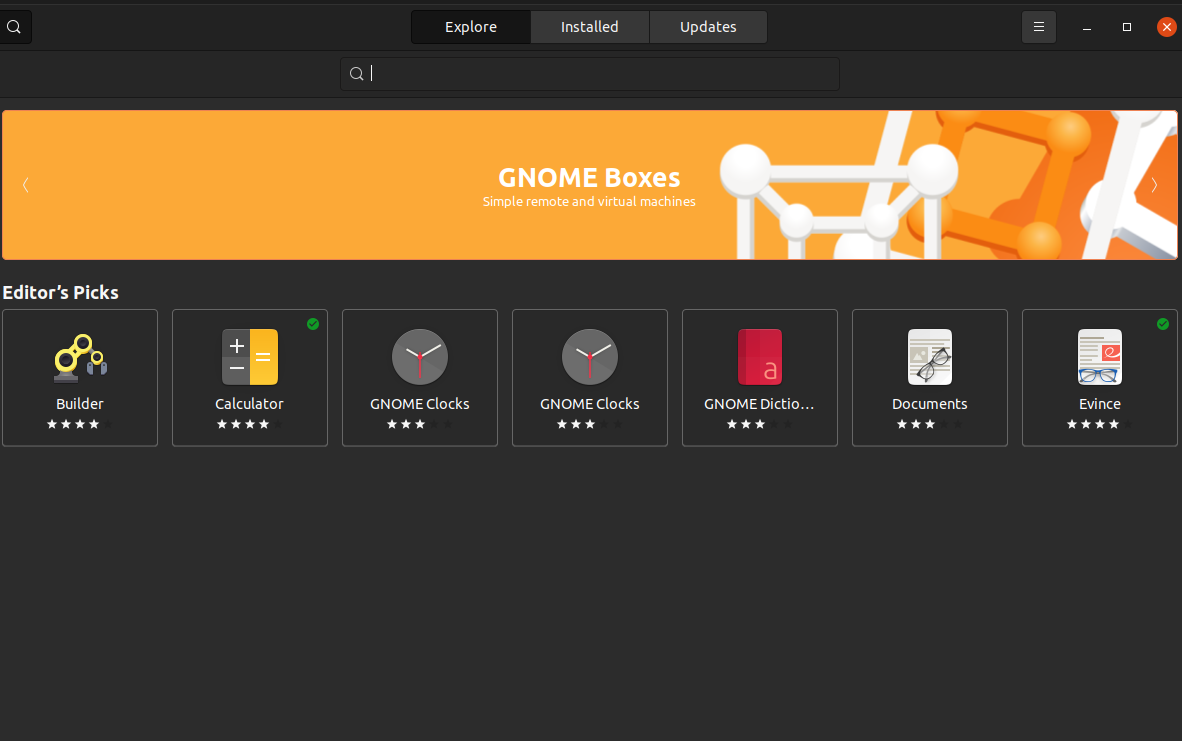Maximize the Software window
The height and width of the screenshot is (741, 1182).
click(1127, 27)
